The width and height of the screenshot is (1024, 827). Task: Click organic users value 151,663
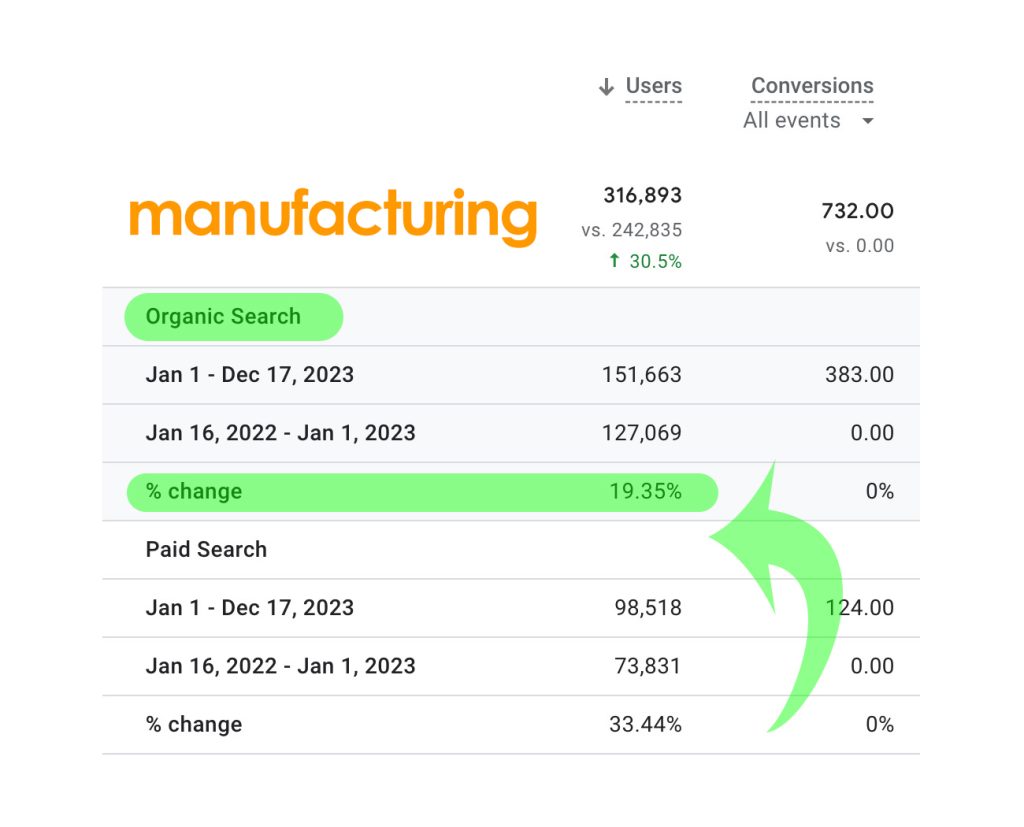pyautogui.click(x=642, y=375)
